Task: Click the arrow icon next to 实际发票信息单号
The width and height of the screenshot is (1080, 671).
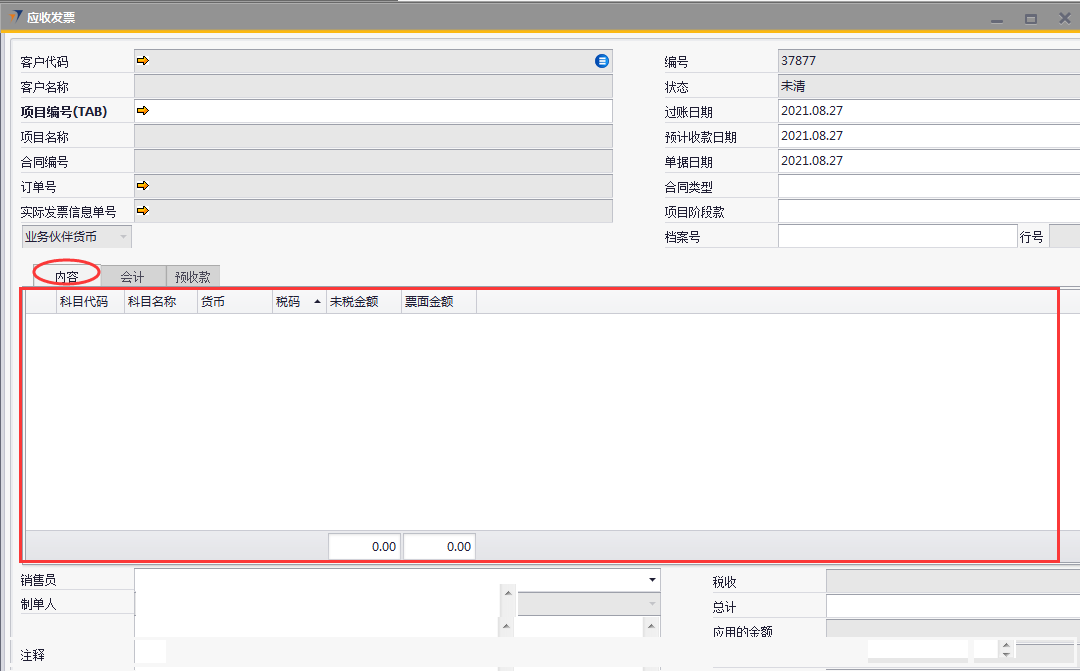Action: tap(143, 210)
